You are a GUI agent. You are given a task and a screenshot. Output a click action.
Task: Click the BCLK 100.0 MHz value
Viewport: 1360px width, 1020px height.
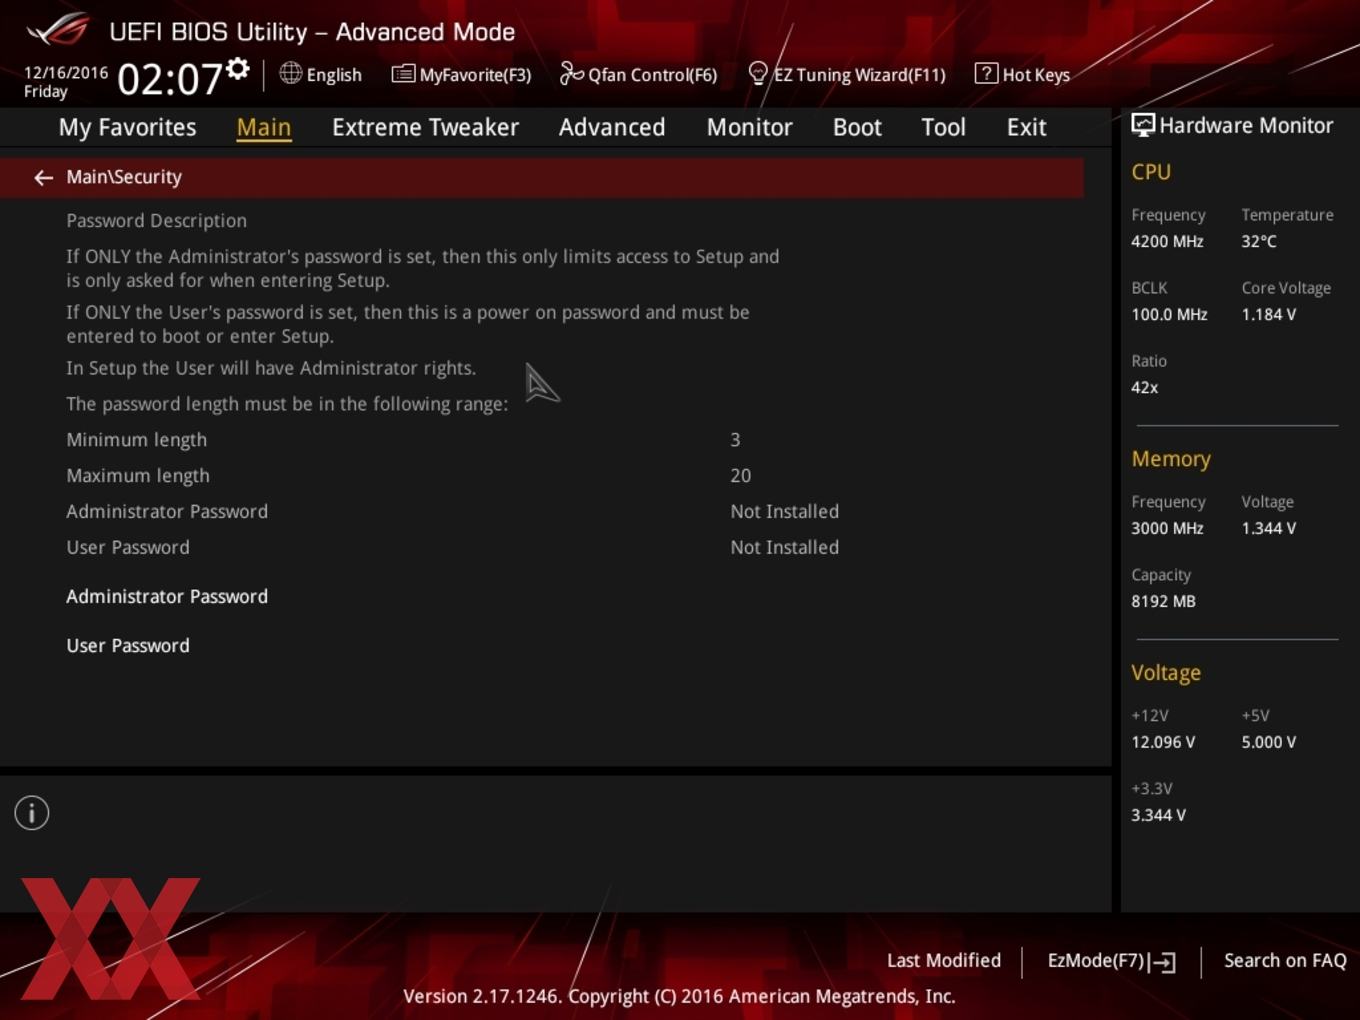pos(1169,314)
